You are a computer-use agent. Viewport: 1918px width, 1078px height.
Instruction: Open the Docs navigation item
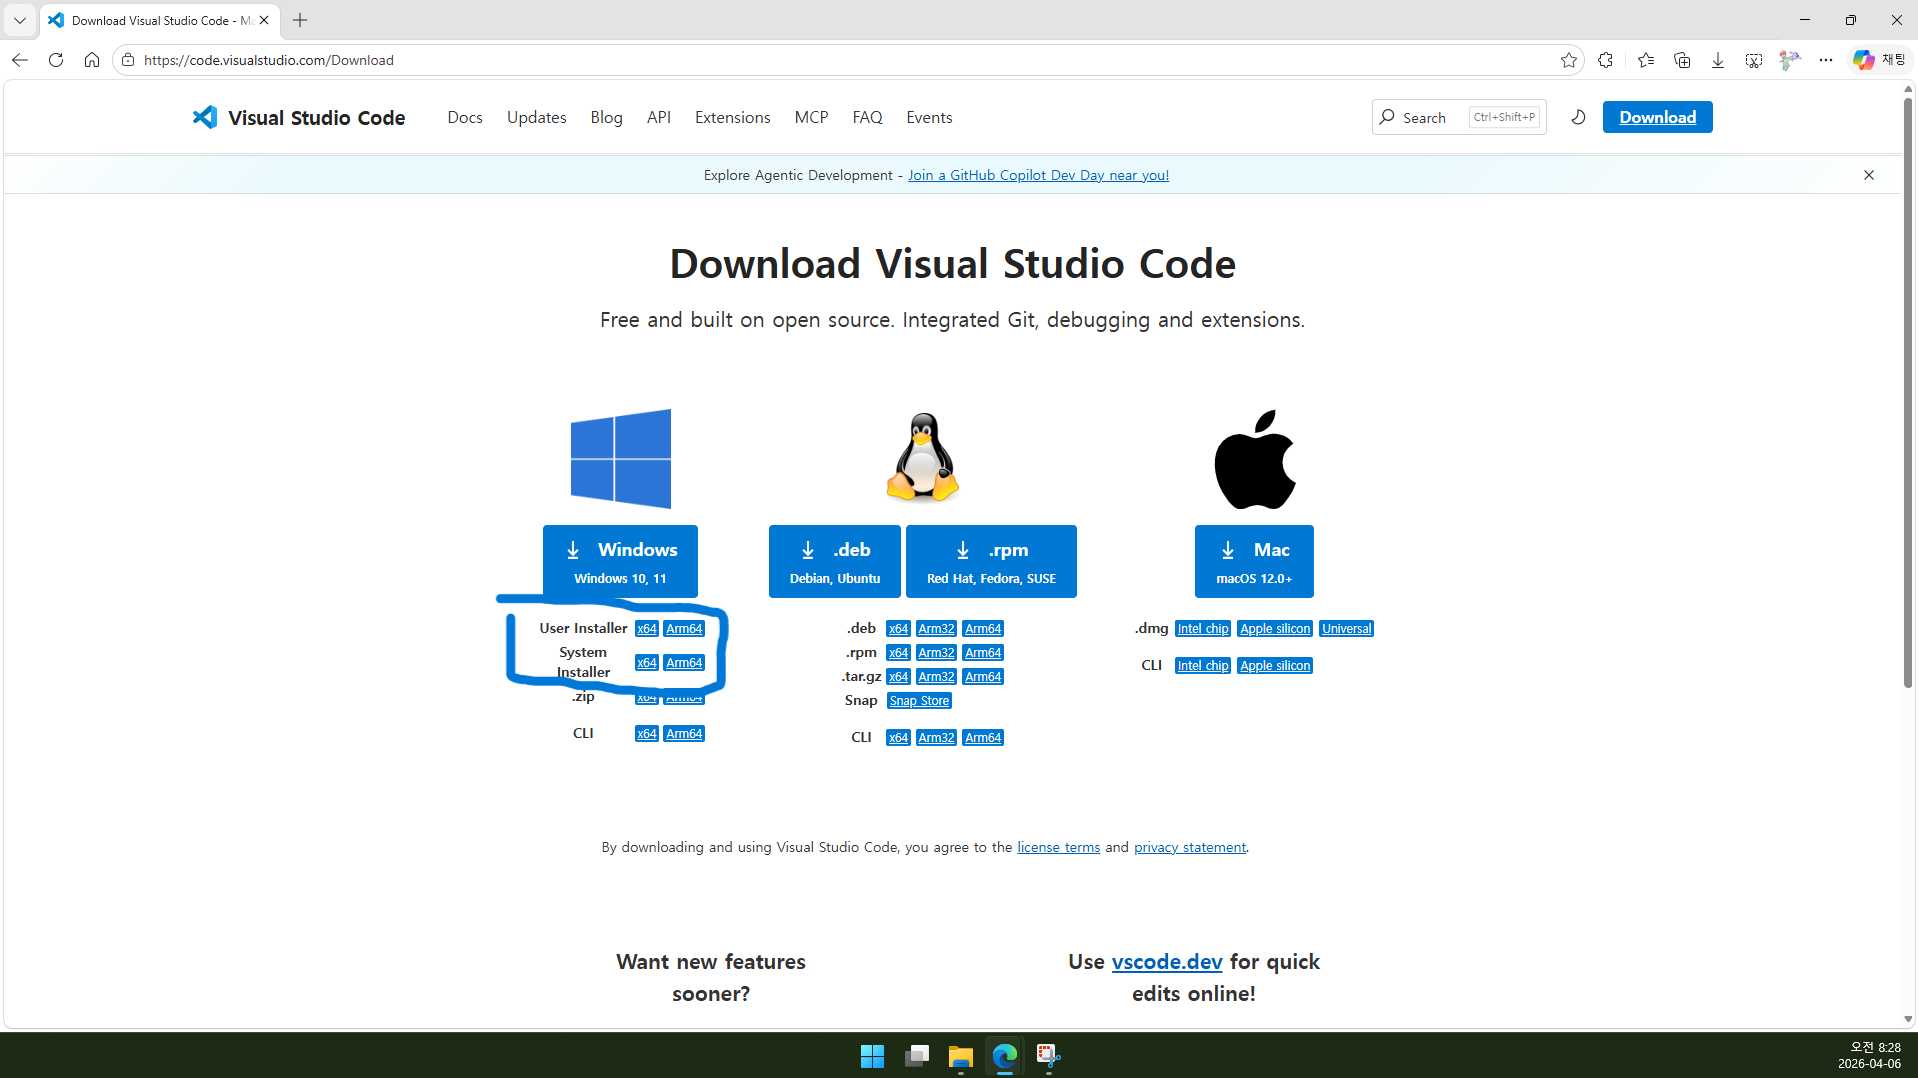(x=465, y=117)
